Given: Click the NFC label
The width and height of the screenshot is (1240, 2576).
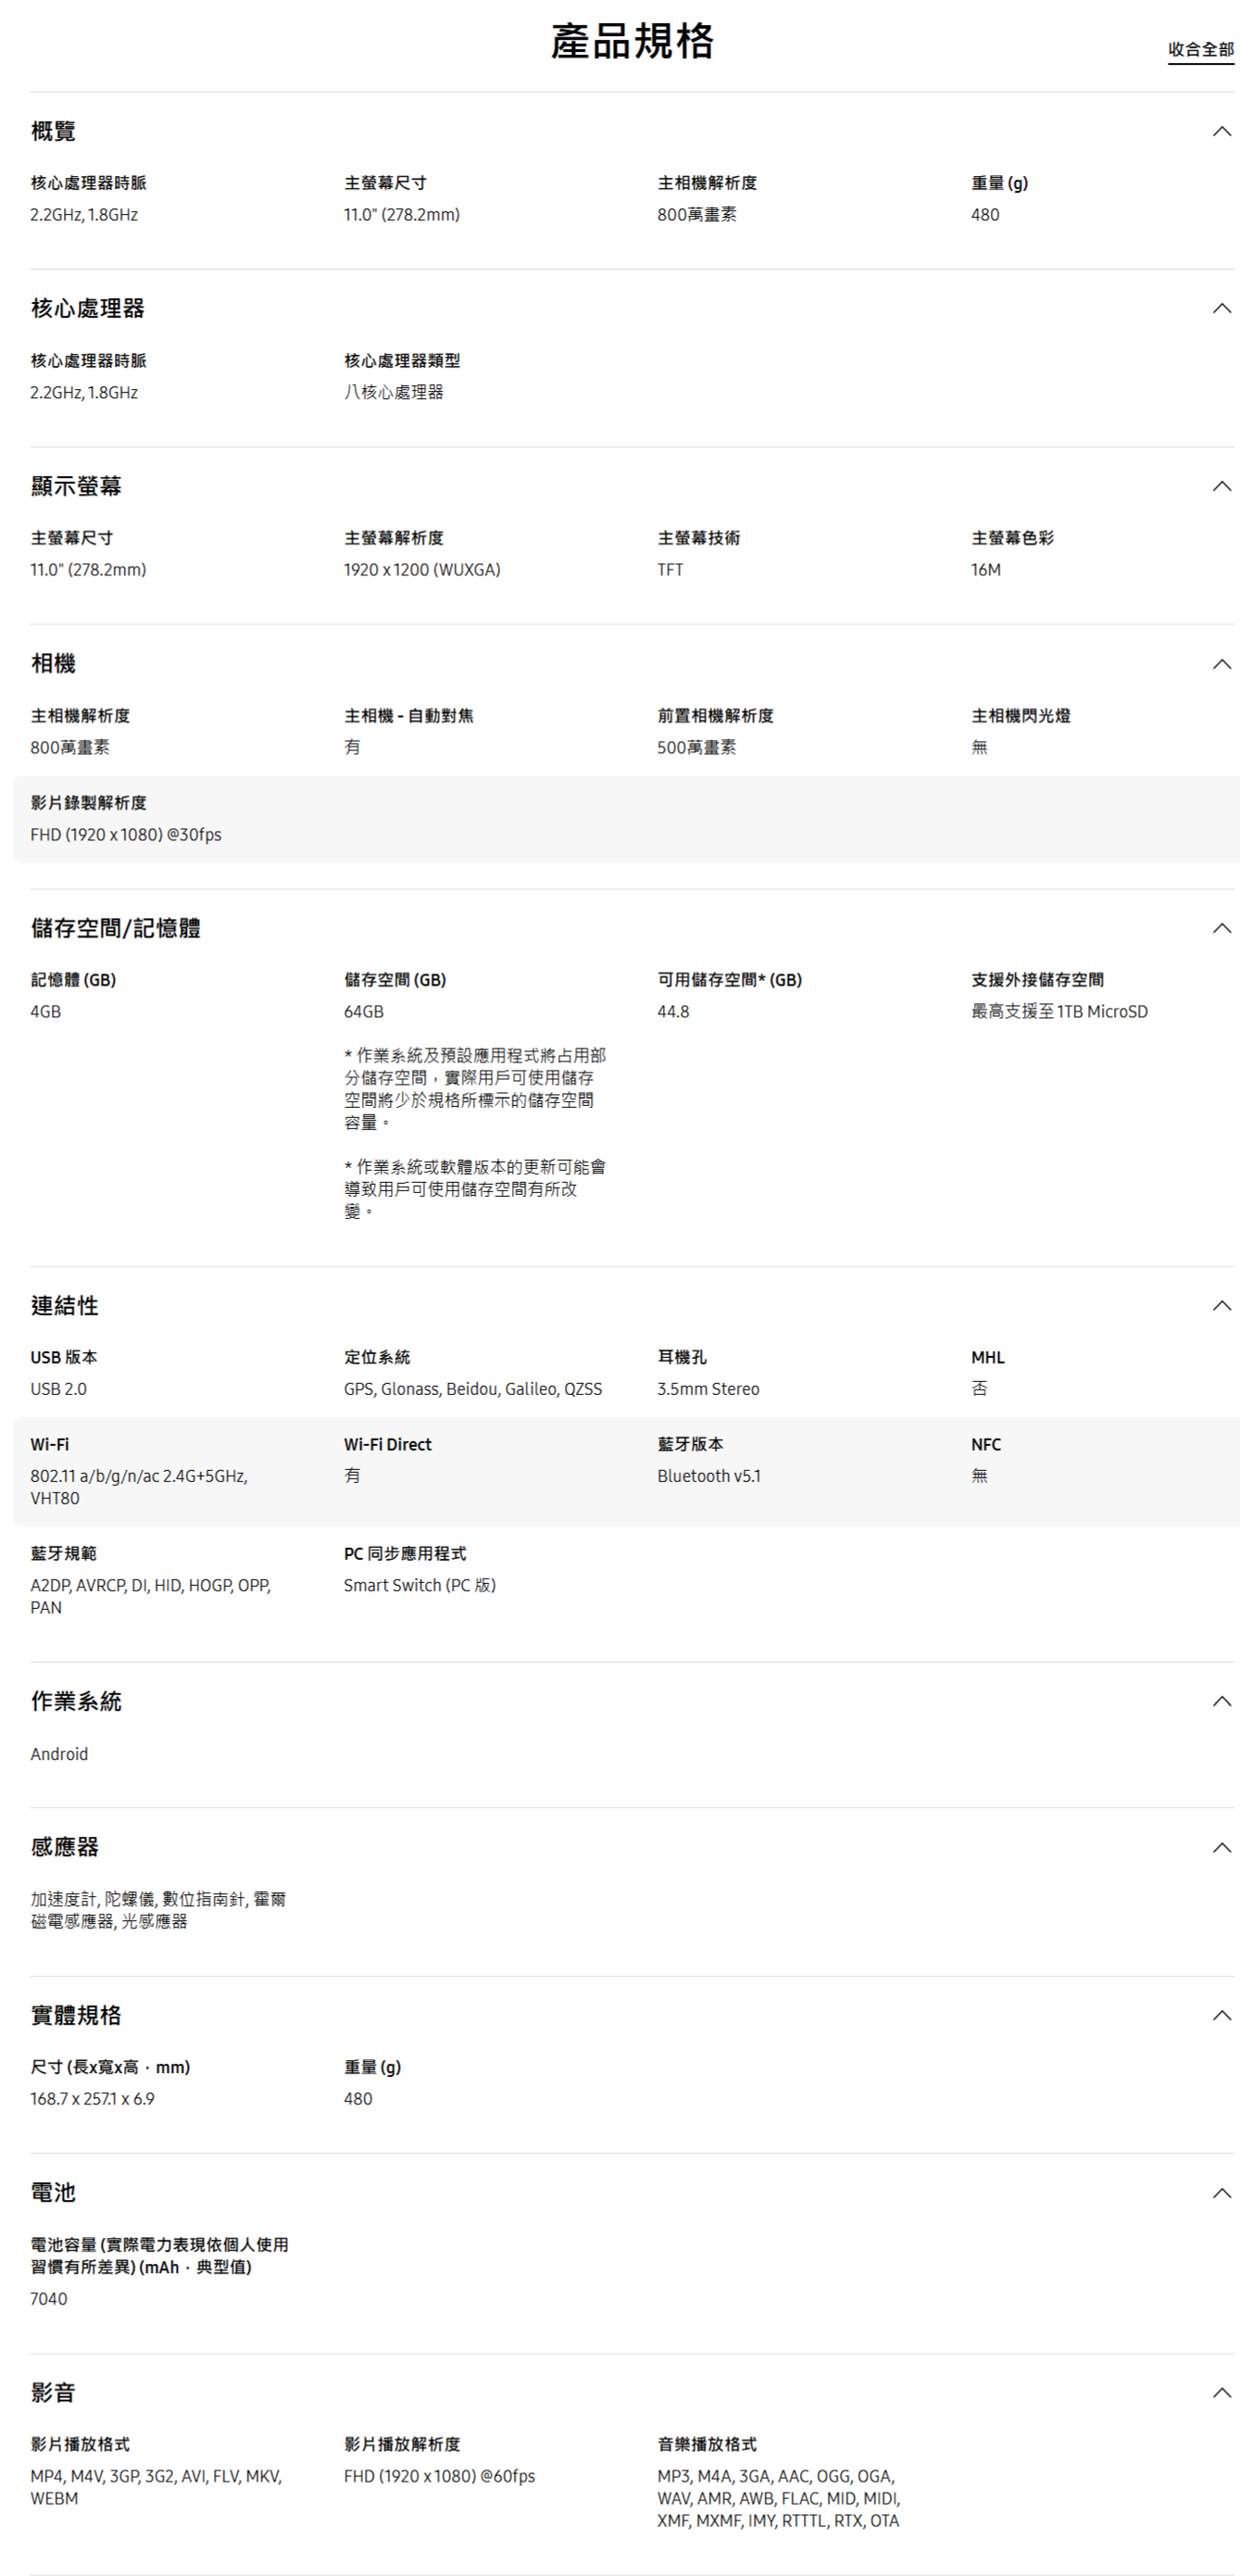Looking at the screenshot, I should coord(985,1444).
